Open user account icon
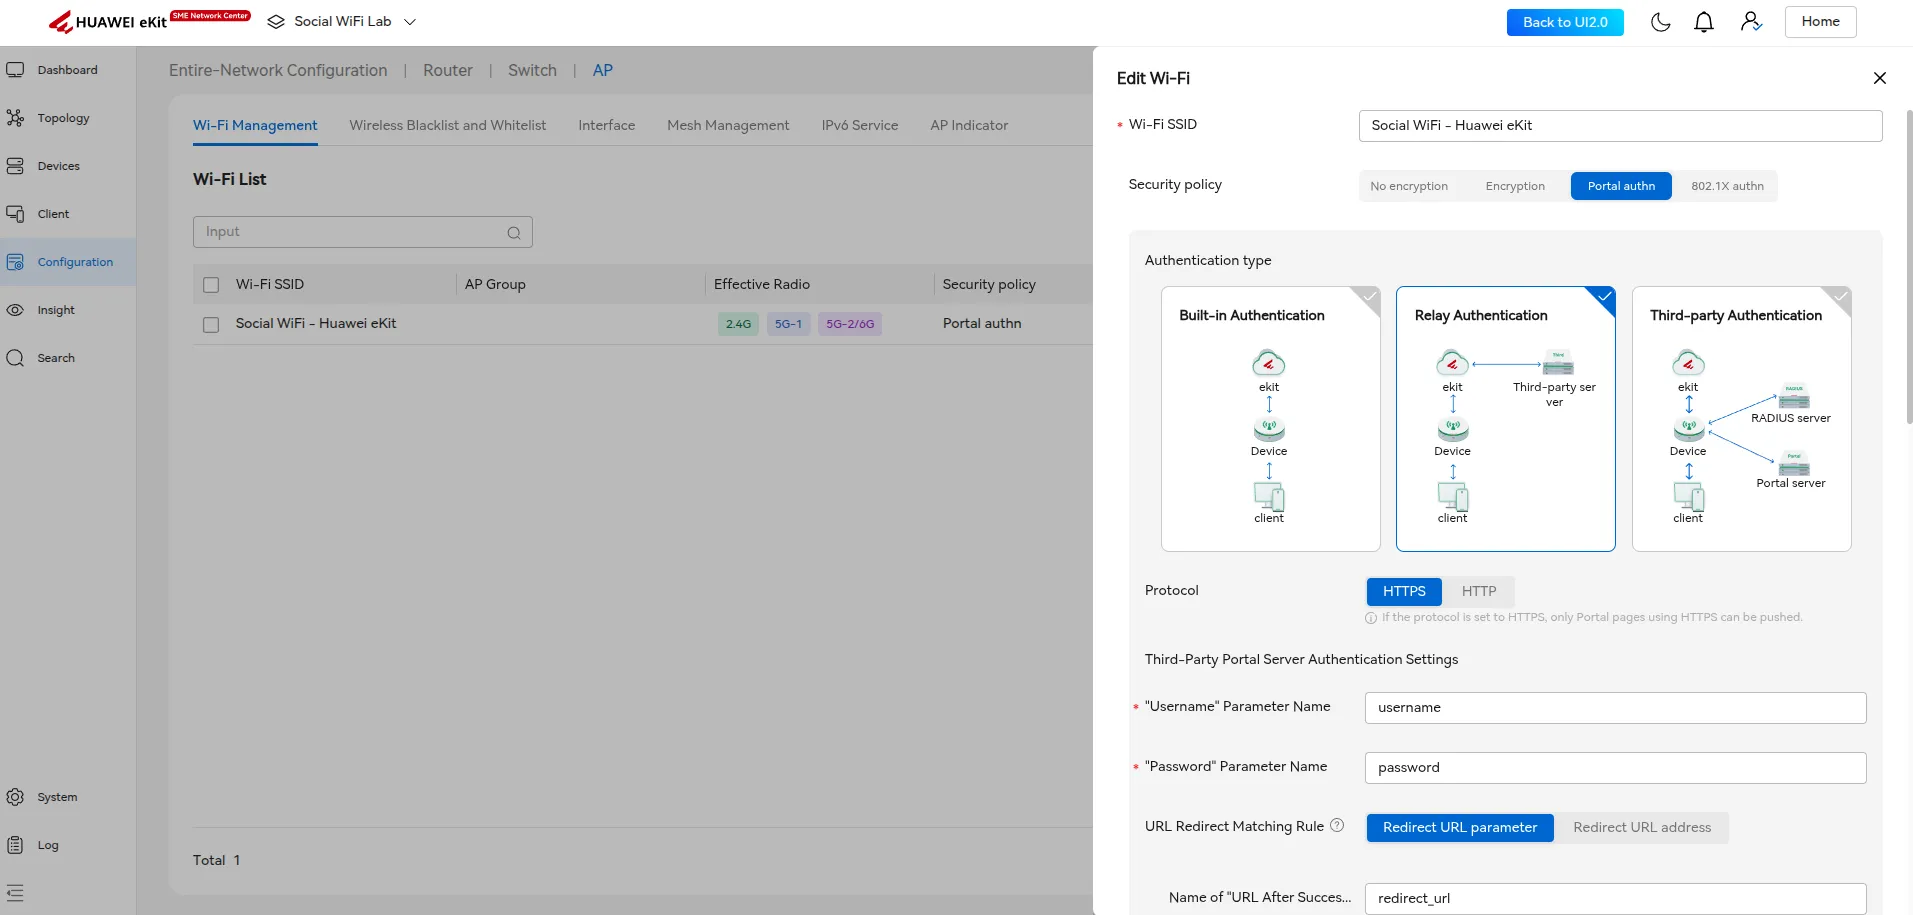The height and width of the screenshot is (915, 1913). point(1750,22)
